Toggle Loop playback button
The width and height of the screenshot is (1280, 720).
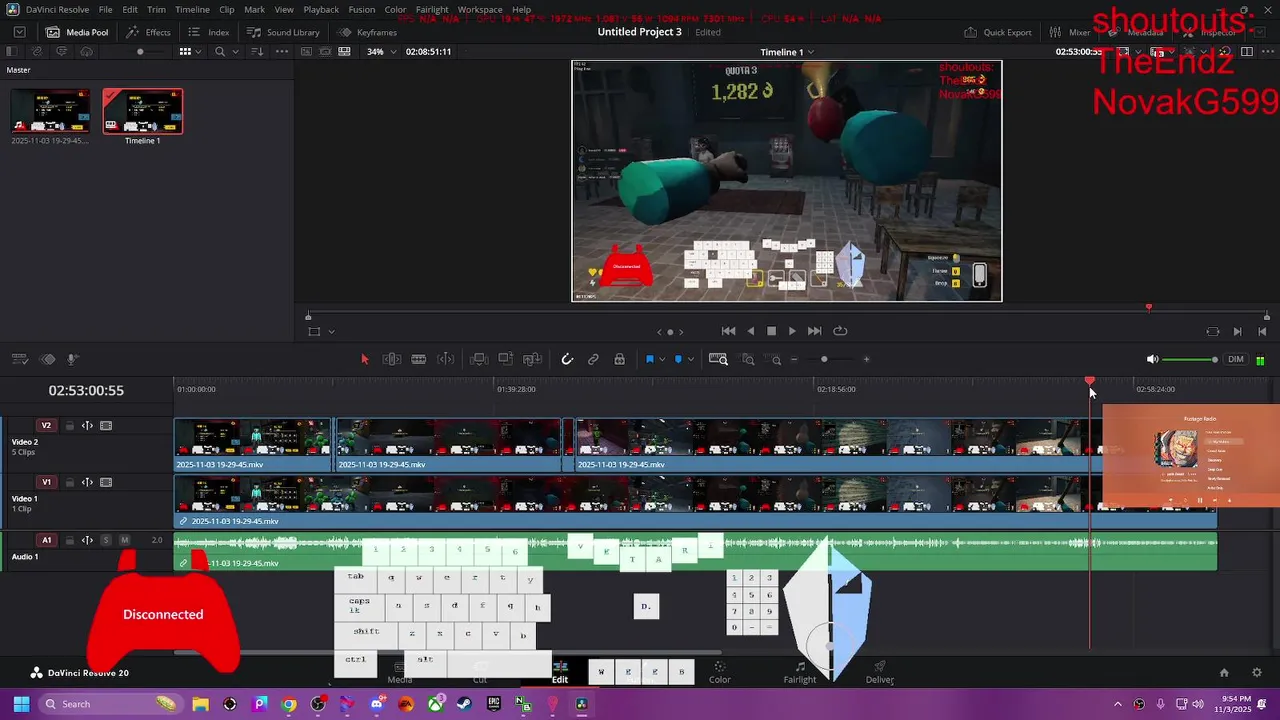pyautogui.click(x=840, y=331)
